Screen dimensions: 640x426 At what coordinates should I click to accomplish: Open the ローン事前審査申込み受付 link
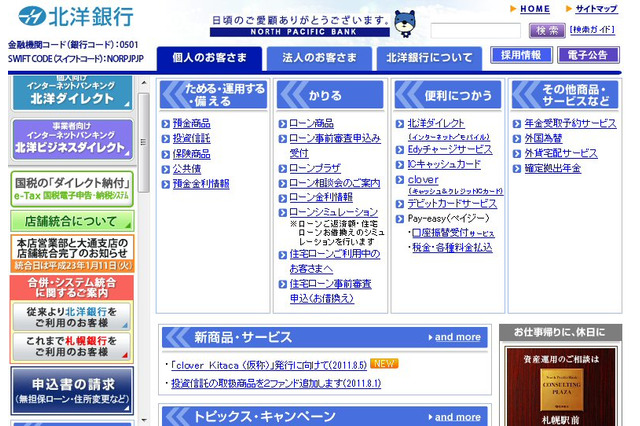(x=335, y=146)
